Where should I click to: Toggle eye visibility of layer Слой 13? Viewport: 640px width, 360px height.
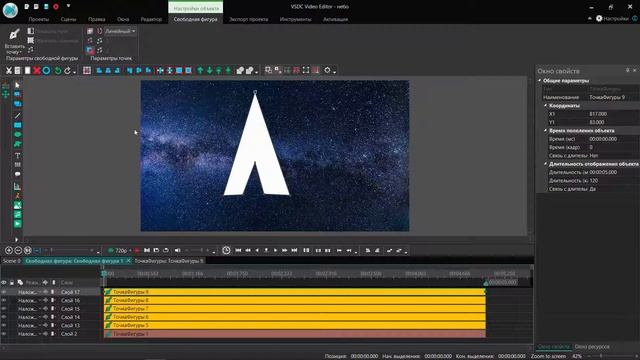click(4, 325)
